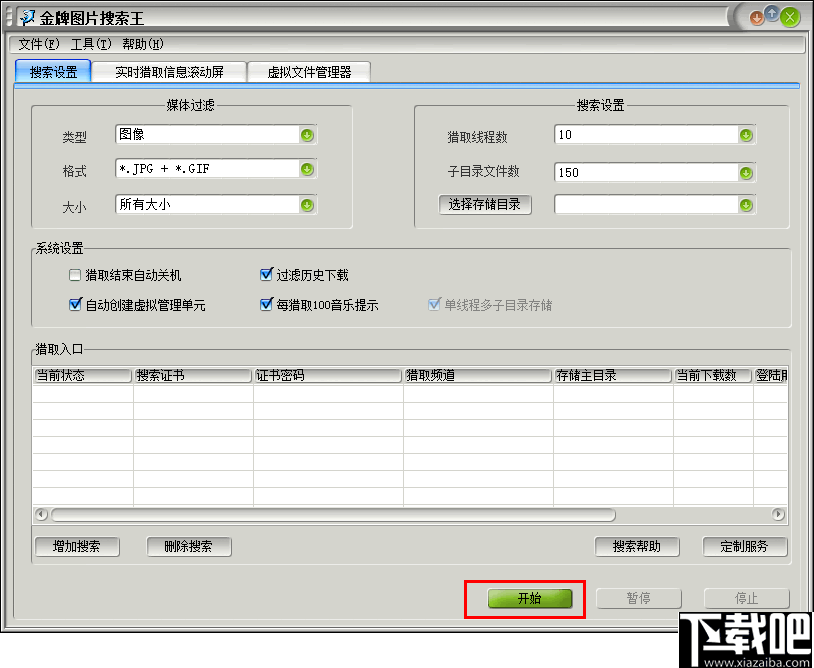Open the 工具(T) menu
814x668 pixels.
tap(91, 44)
